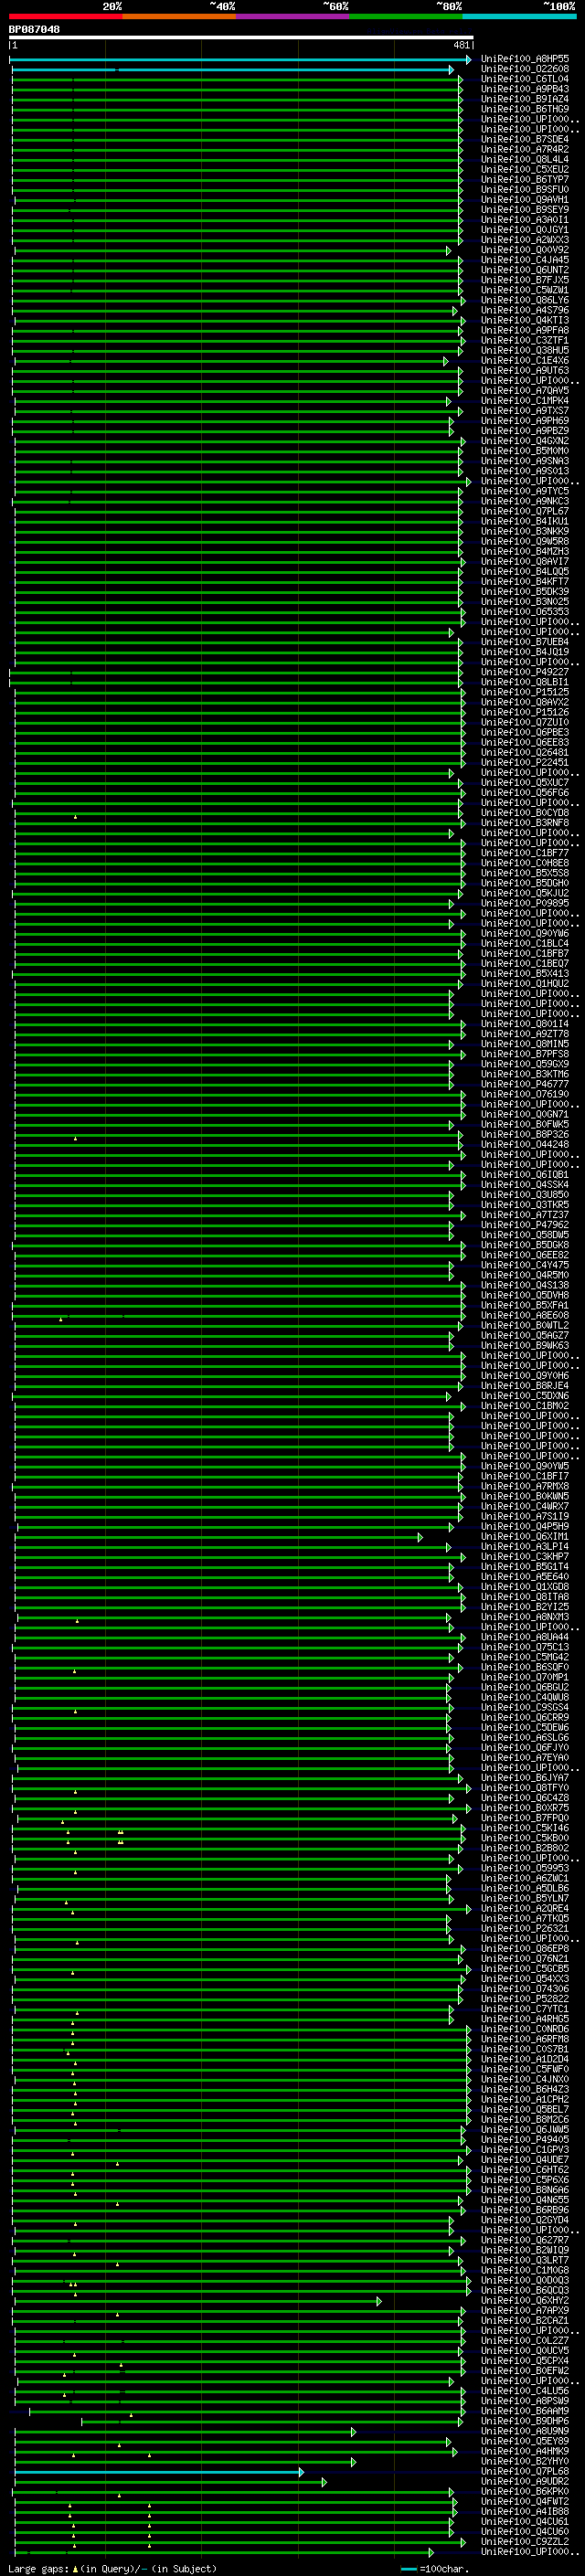The width and height of the screenshot is (585, 2576).
Task: Open the UniRef100_P22451 hit
Action: [525, 762]
